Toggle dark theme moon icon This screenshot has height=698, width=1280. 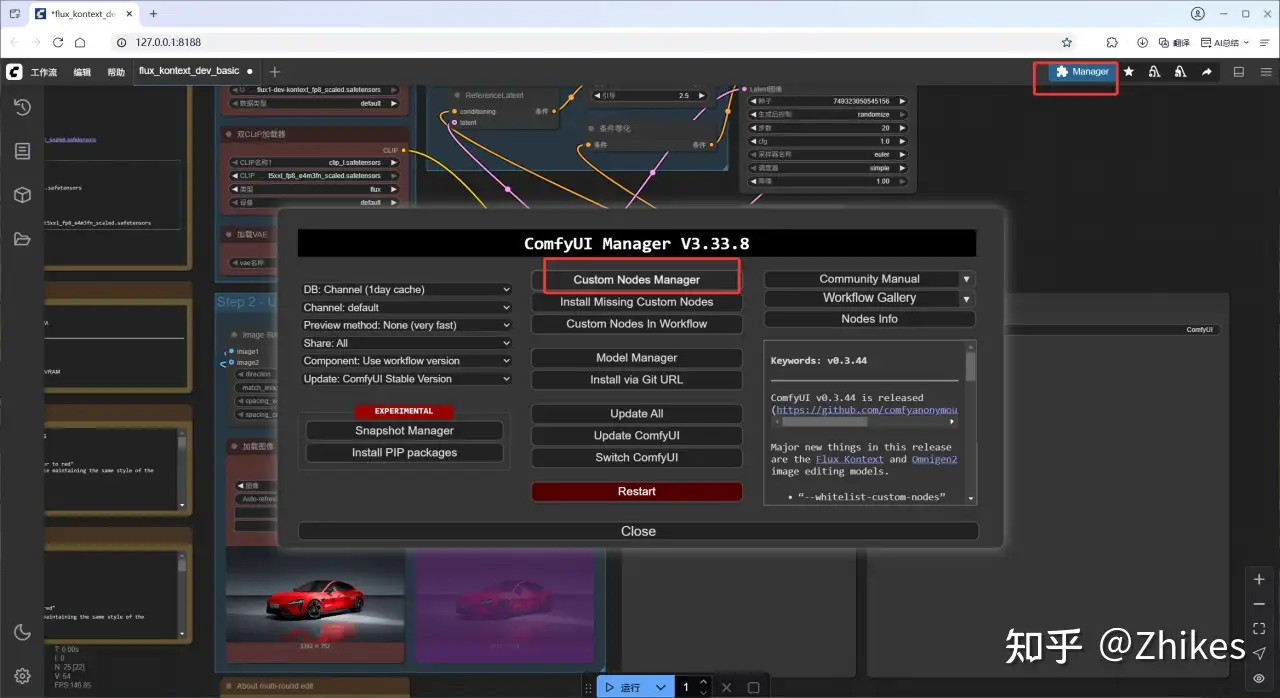coord(22,632)
